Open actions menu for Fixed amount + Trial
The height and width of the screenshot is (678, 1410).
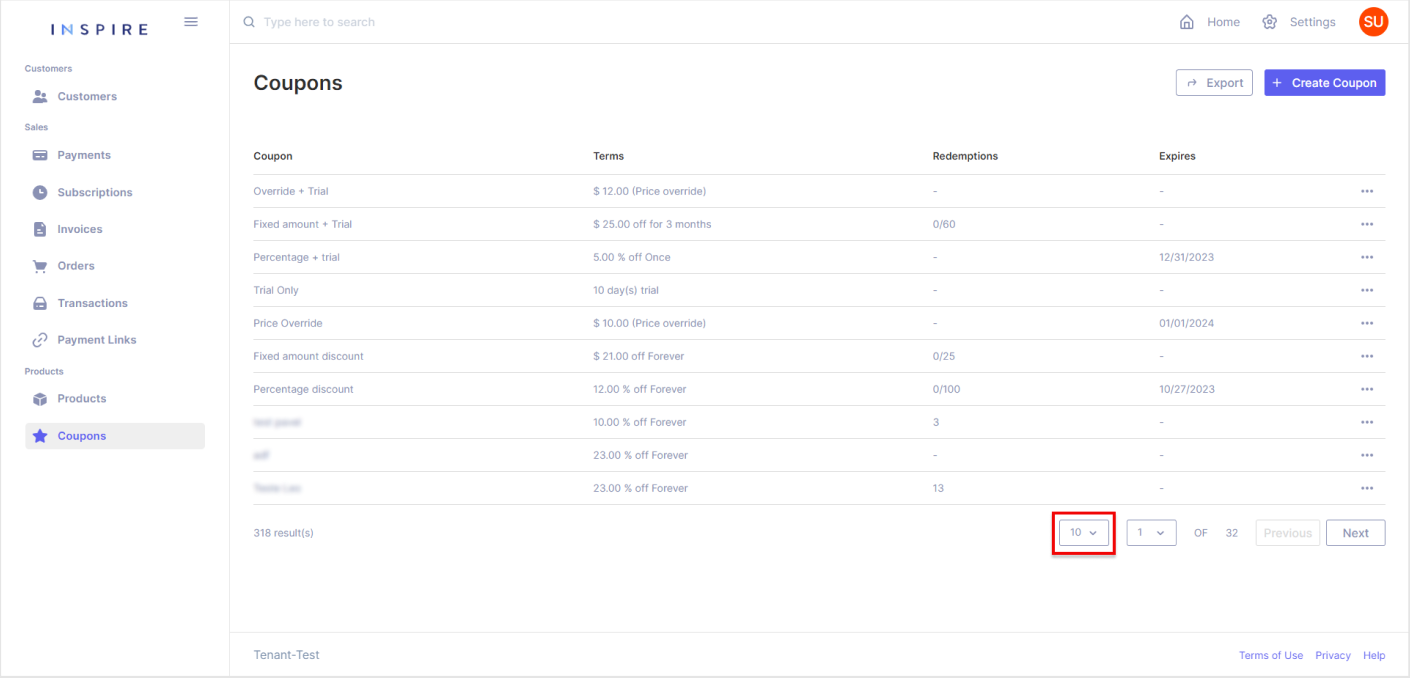tap(1367, 224)
